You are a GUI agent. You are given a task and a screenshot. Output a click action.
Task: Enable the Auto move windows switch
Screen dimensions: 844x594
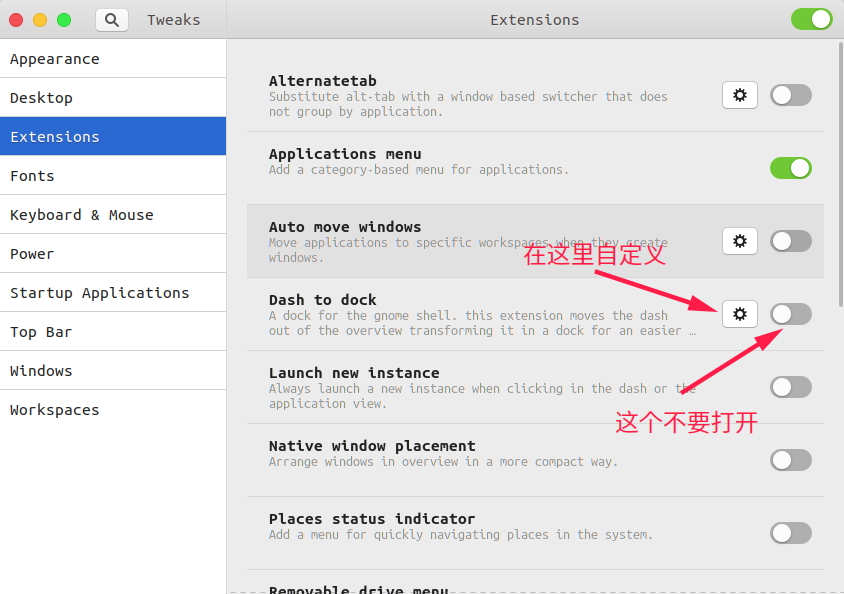(791, 241)
